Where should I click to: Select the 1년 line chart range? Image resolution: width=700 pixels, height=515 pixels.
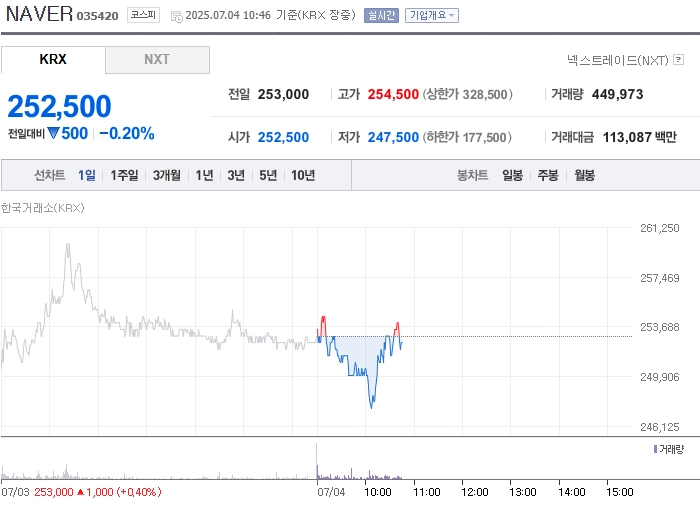(x=204, y=175)
